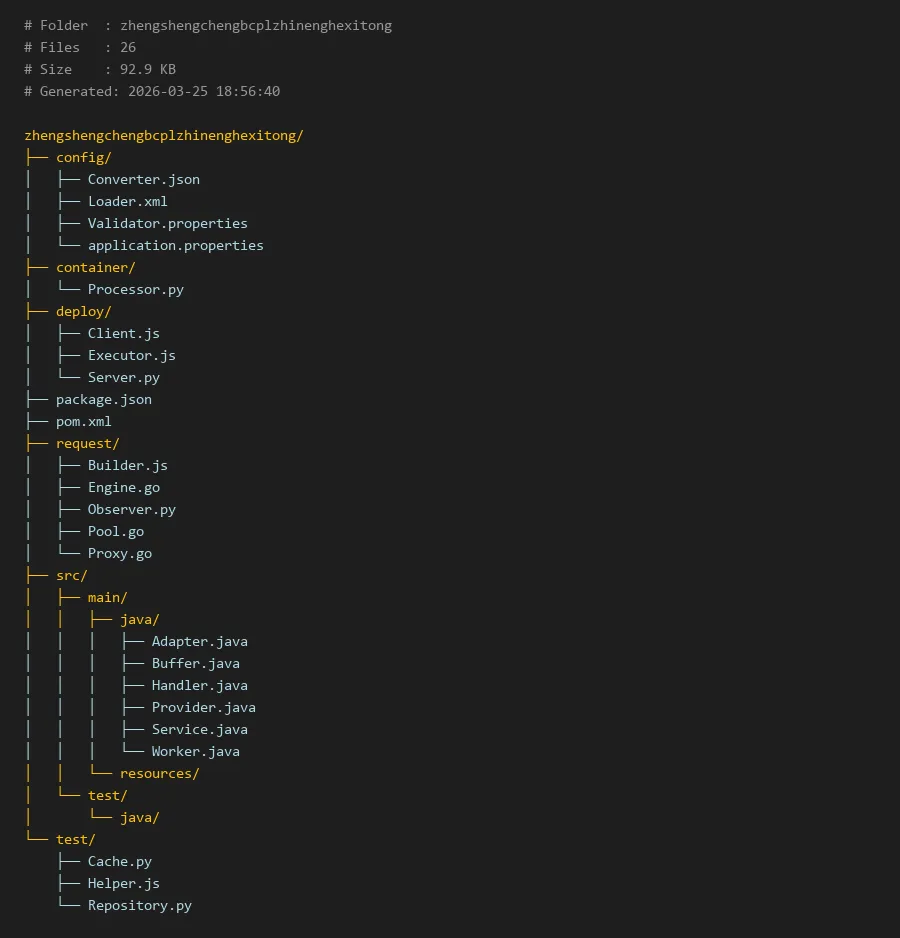Image resolution: width=900 pixels, height=938 pixels.
Task: Open the Engine.go file
Action: [x=123, y=487]
